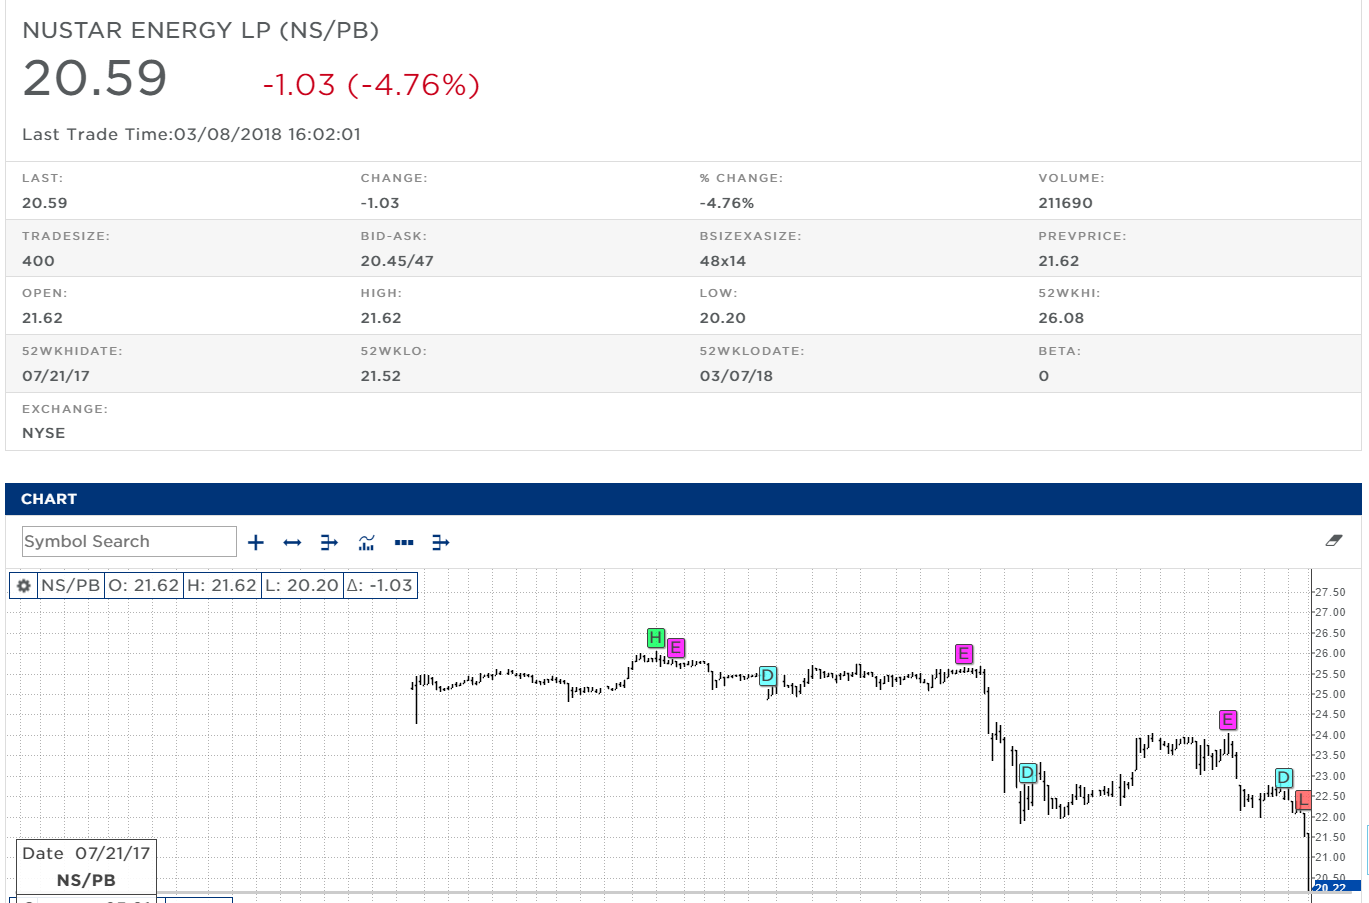This screenshot has width=1369, height=903.
Task: Click the blue current price tag on the axis
Action: [x=1336, y=887]
